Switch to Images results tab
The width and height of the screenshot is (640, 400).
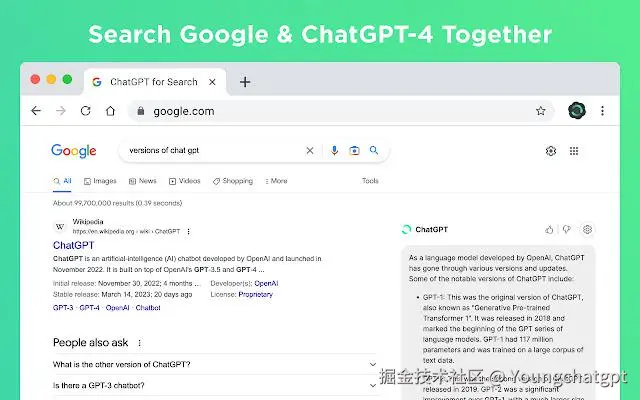[100, 181]
